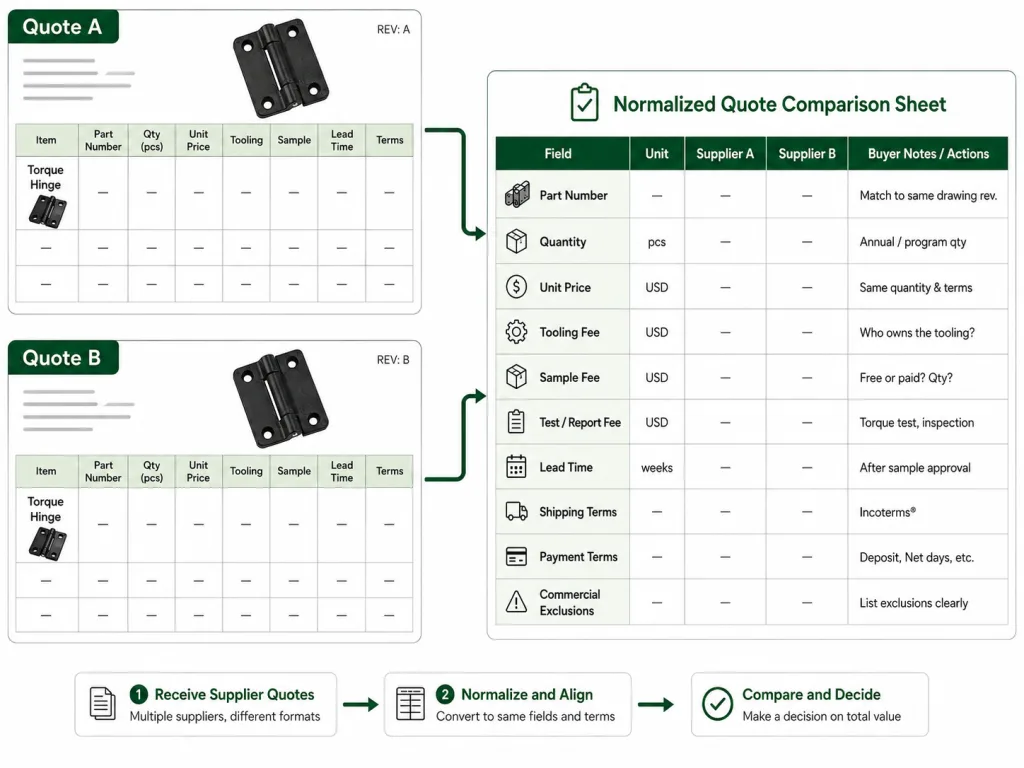Select 'Make a decision on total value' subtitle
1024x768 pixels.
pos(822,716)
